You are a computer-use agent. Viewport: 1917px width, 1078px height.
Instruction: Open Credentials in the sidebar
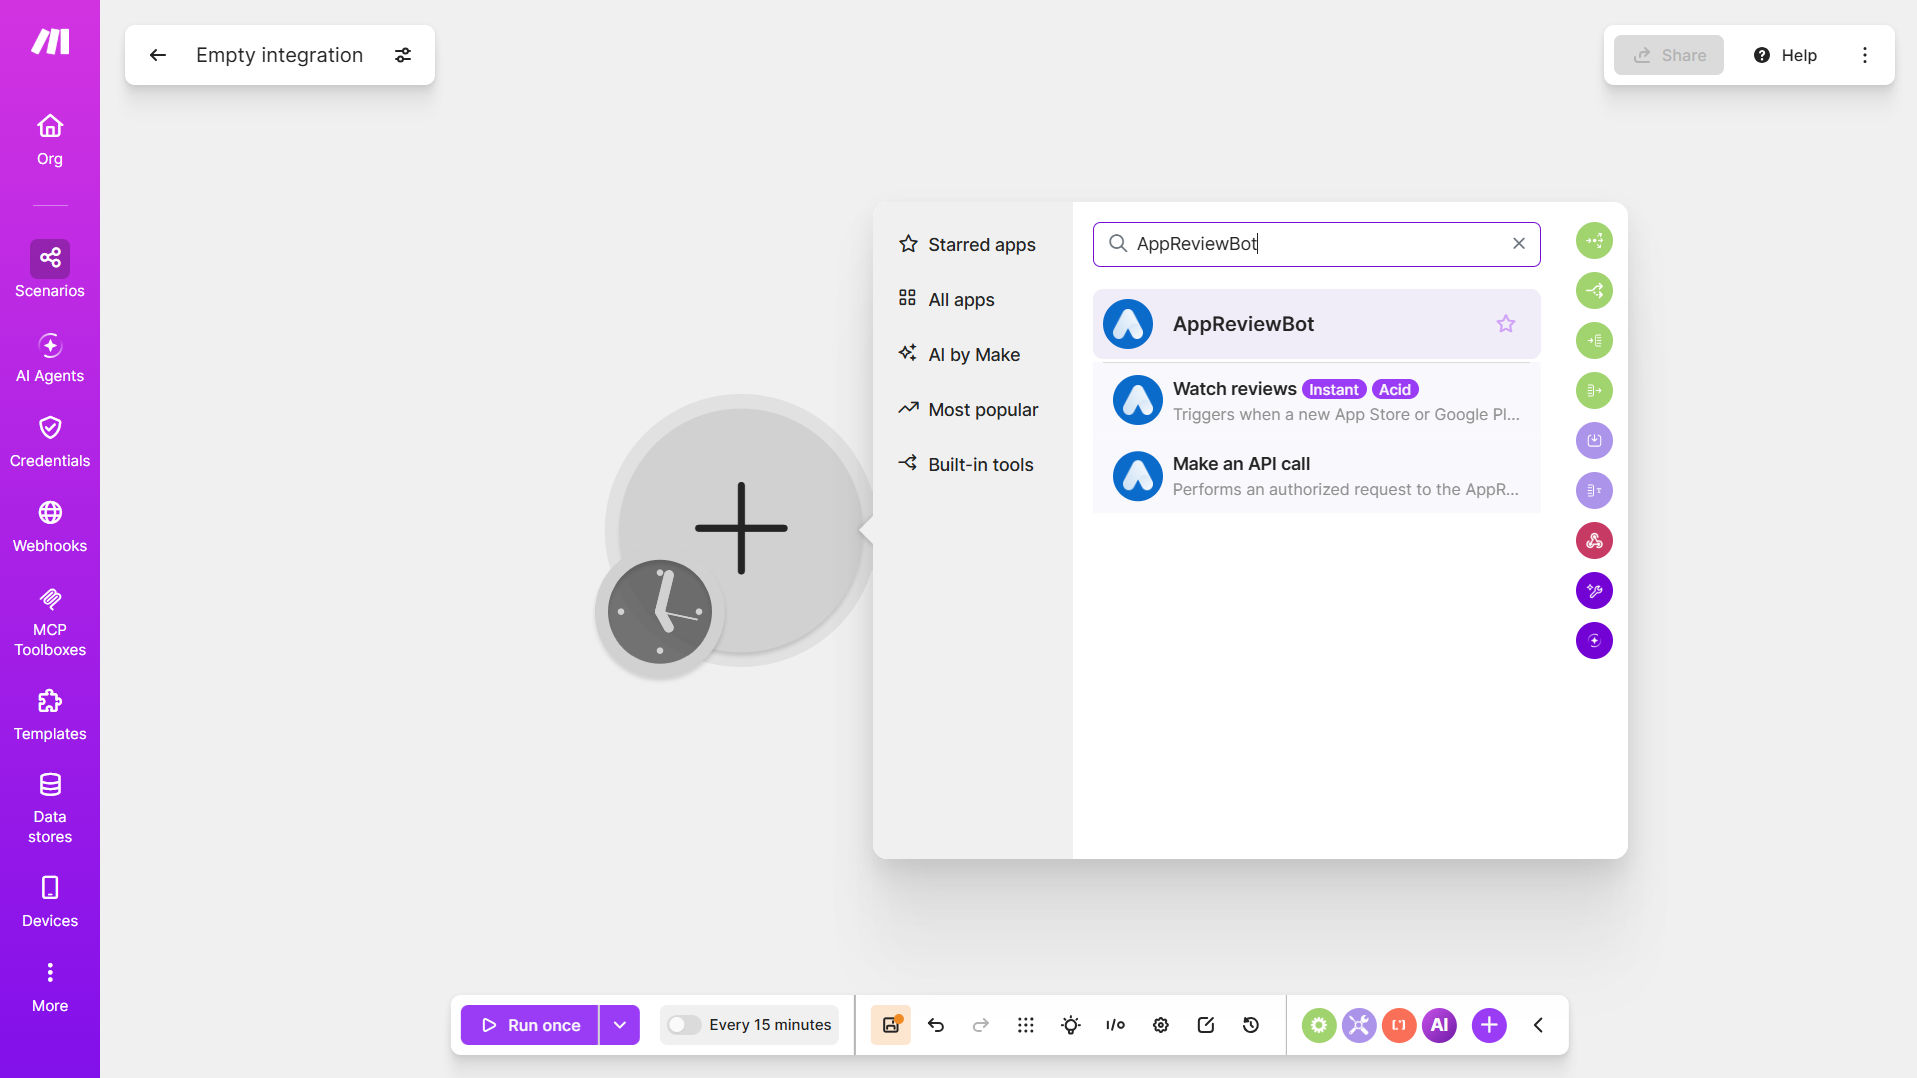tap(50, 442)
